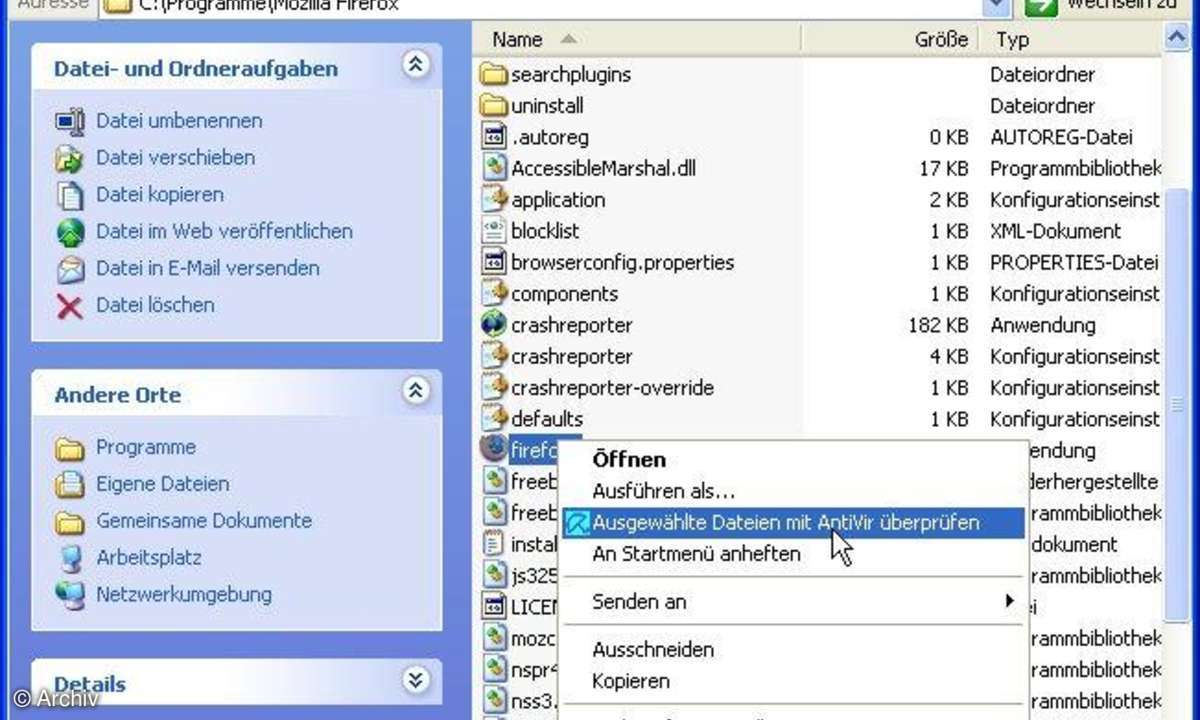Launch the crashreporter application icon
Viewport: 1200px width, 720px height.
(x=493, y=325)
